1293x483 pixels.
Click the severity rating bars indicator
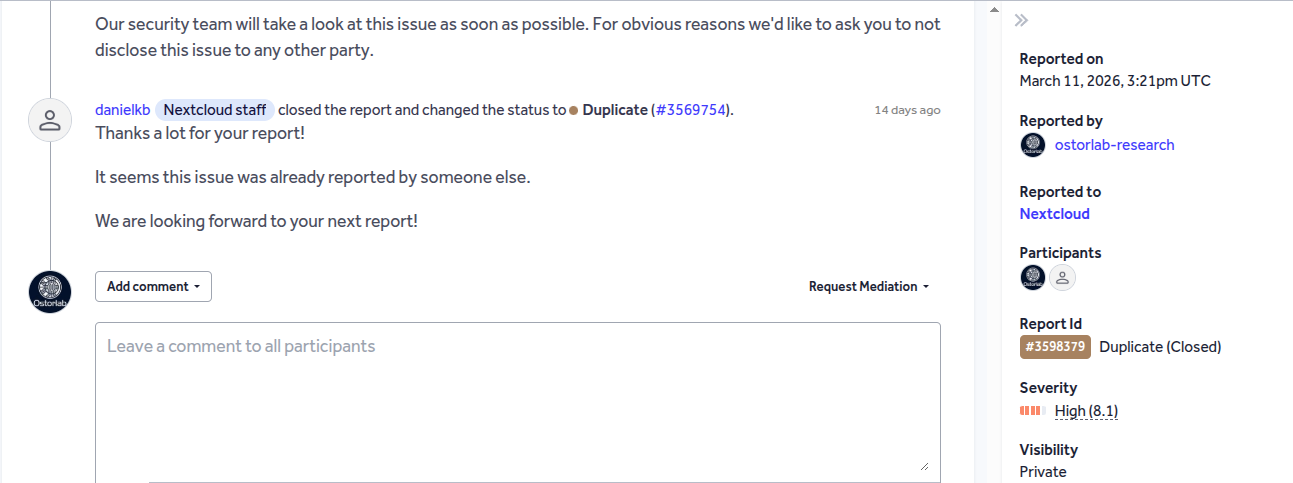point(1032,411)
